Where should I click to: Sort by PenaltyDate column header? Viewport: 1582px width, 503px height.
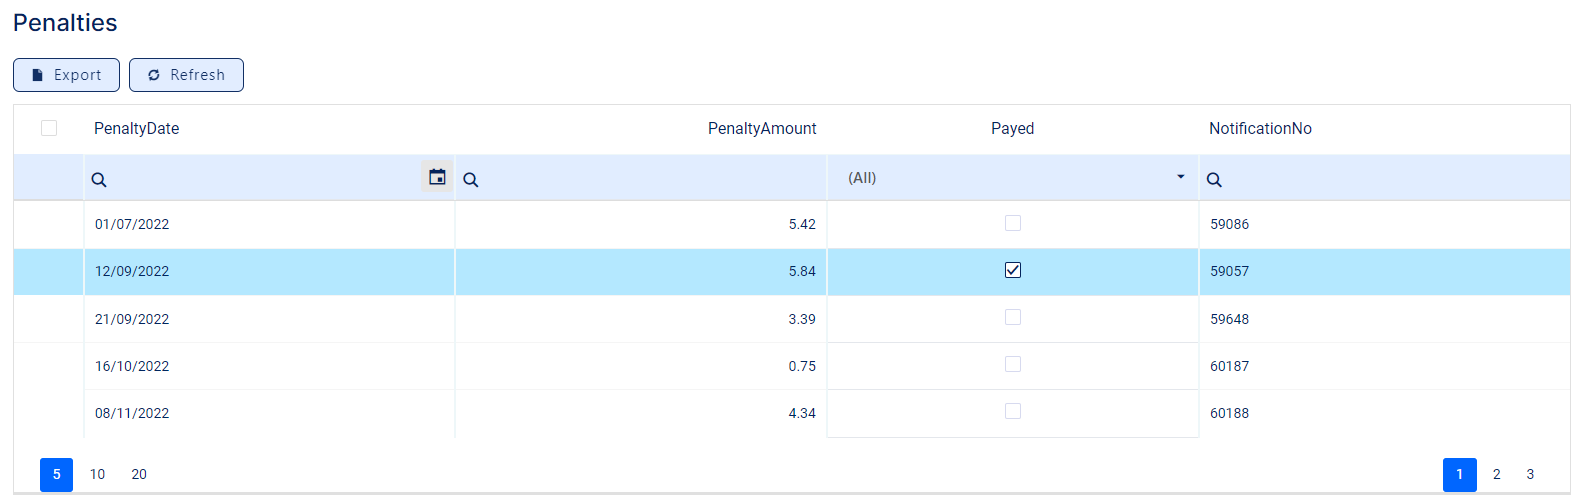tap(137, 128)
